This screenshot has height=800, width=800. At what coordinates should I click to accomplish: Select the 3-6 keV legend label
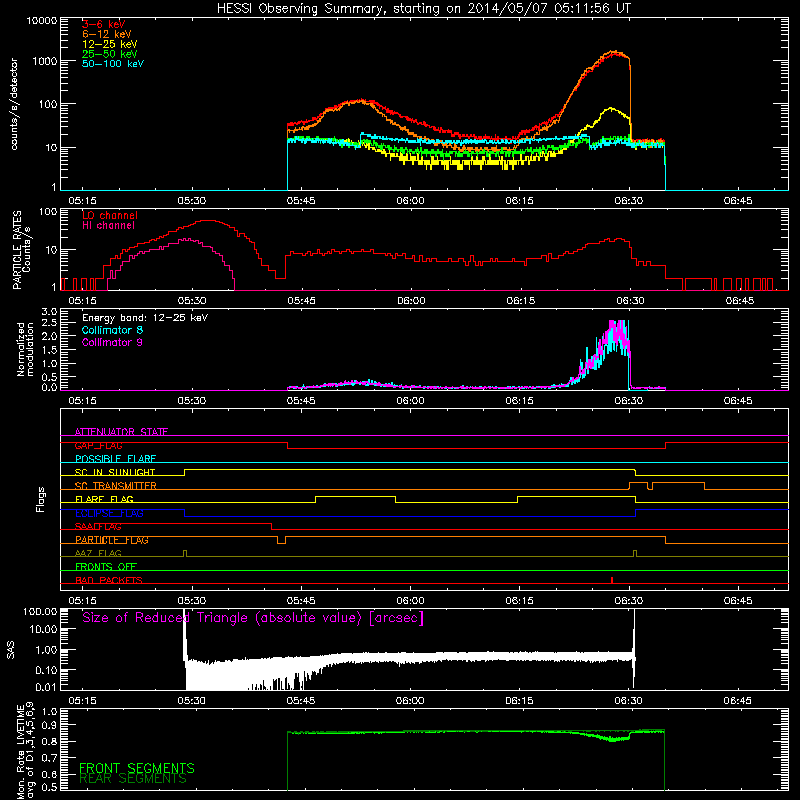pyautogui.click(x=103, y=24)
